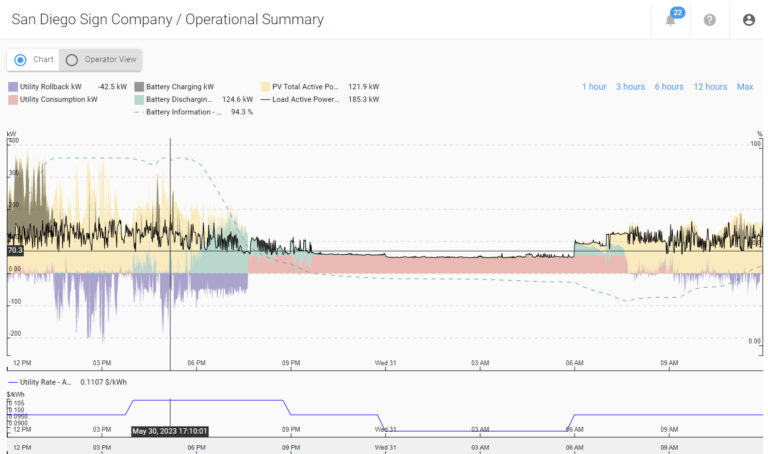Click the help question mark icon
The height and width of the screenshot is (454, 768).
coord(710,20)
